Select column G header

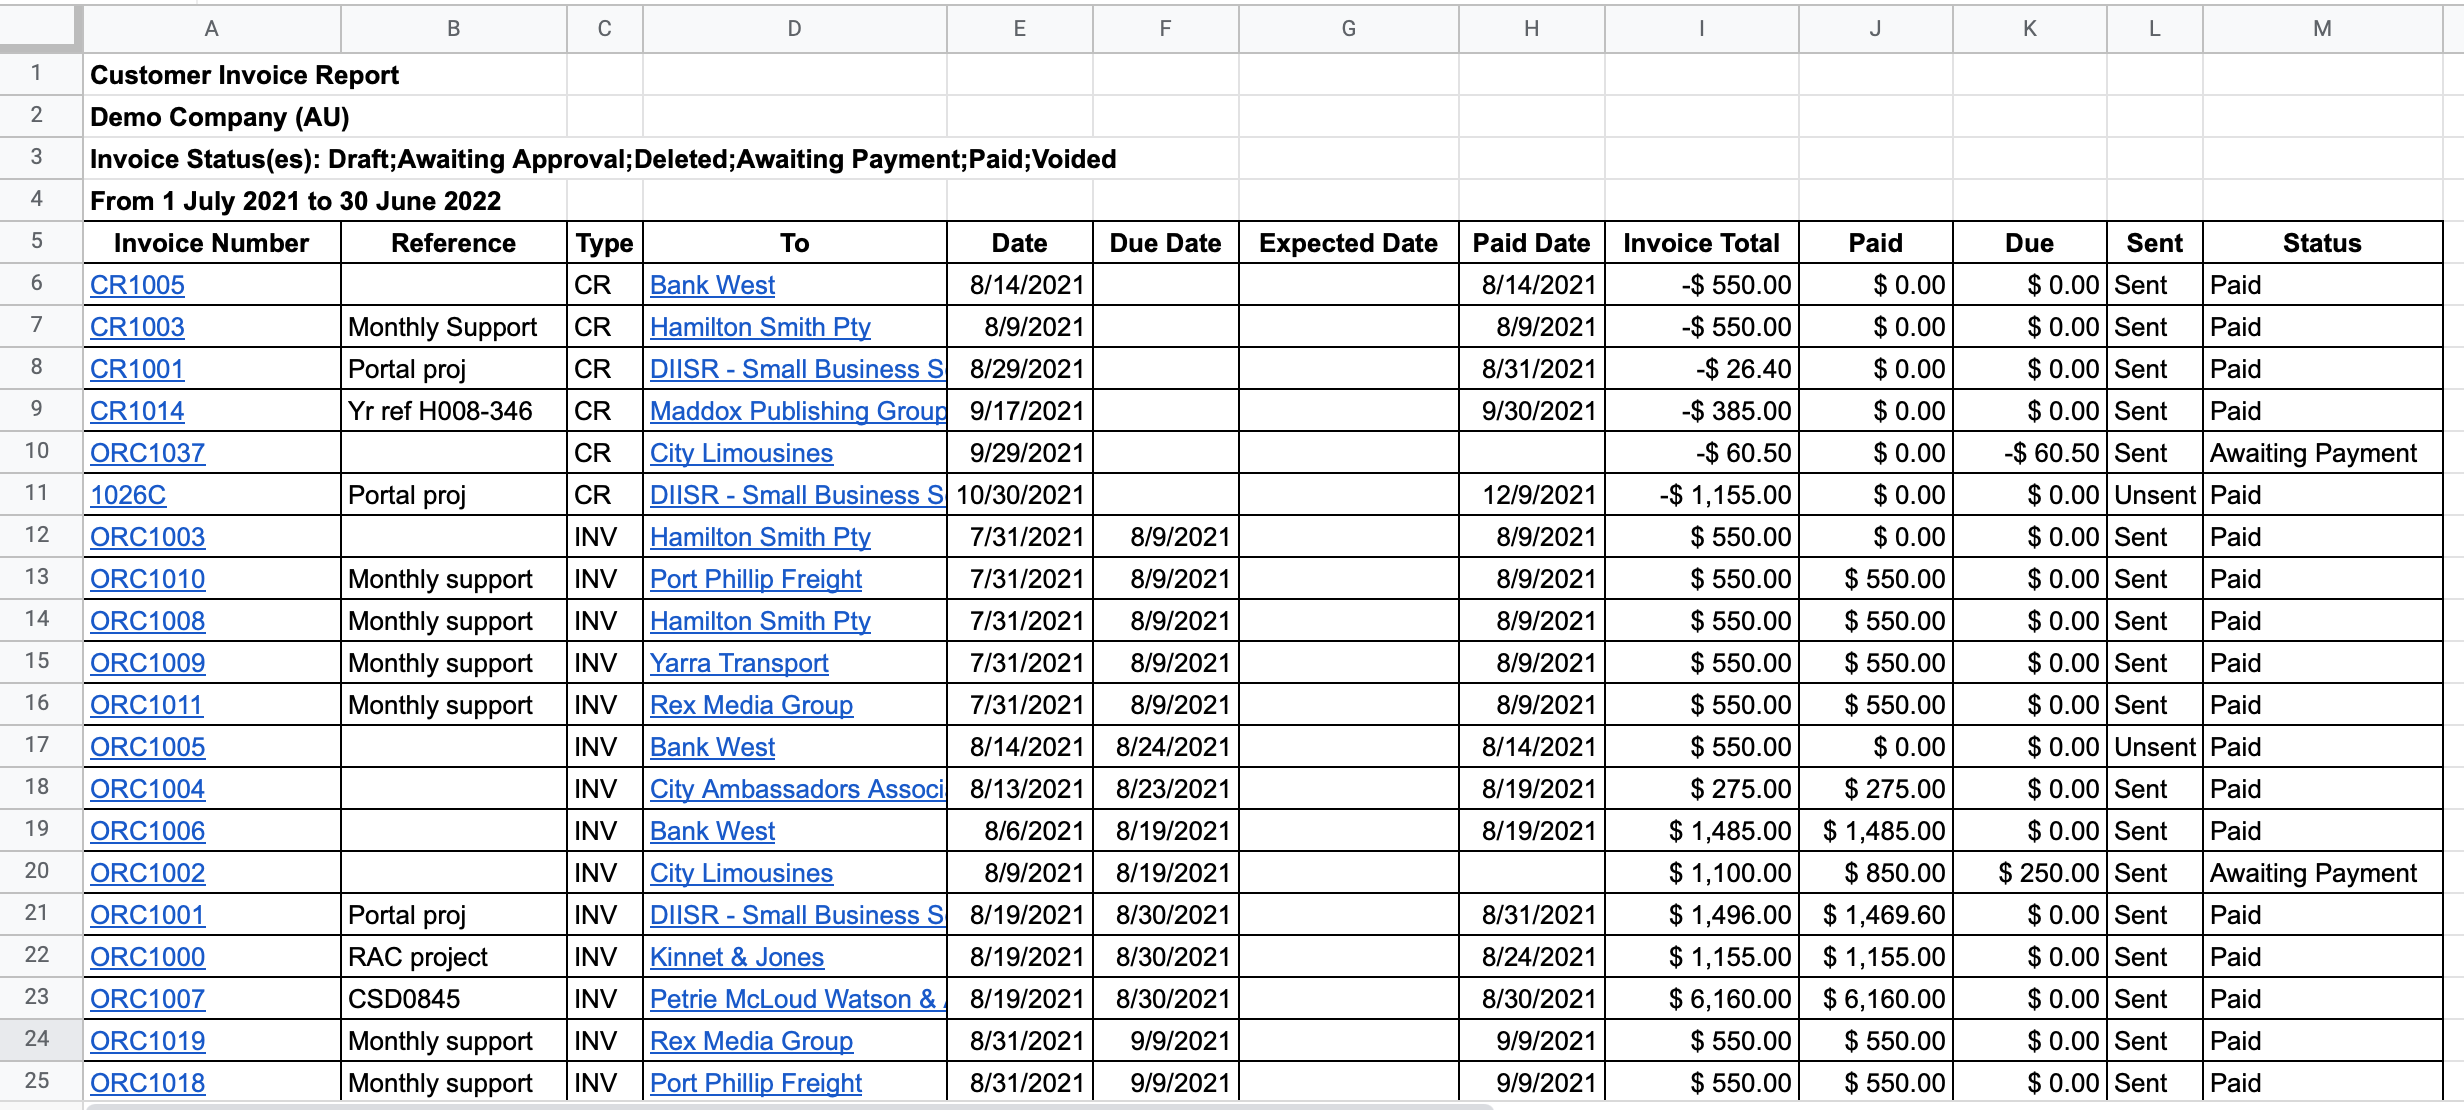[x=1348, y=28]
